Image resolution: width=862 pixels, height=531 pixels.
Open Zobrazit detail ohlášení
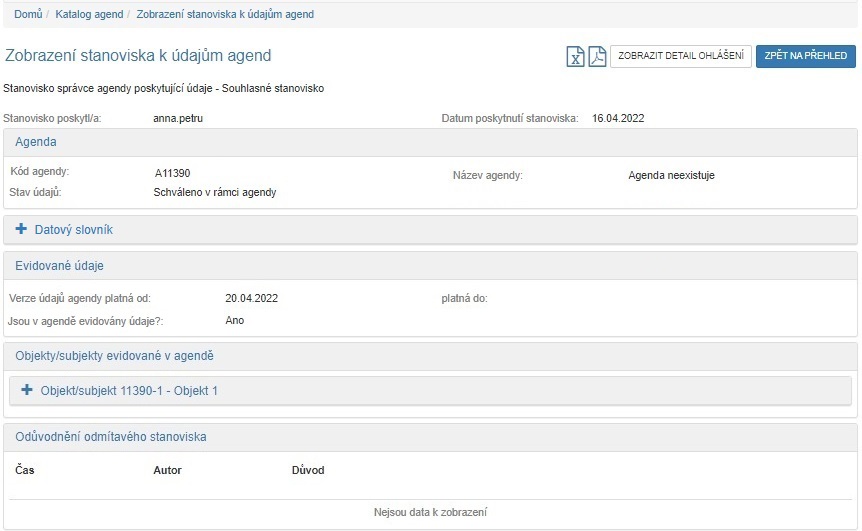(x=680, y=56)
